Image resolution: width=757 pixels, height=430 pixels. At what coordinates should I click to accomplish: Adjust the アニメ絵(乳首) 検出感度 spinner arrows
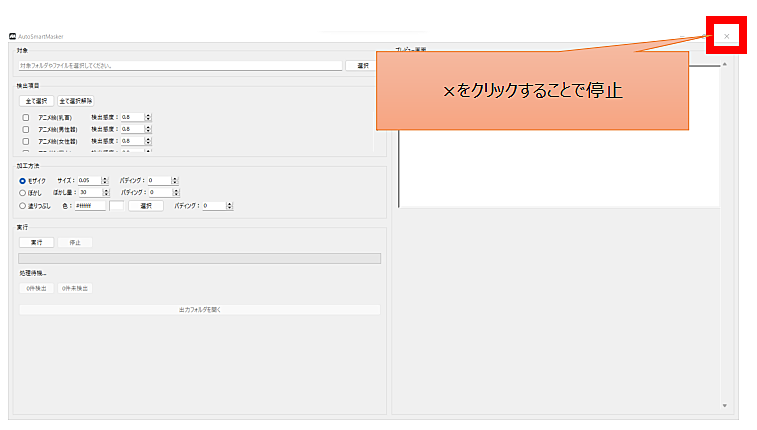pos(148,117)
